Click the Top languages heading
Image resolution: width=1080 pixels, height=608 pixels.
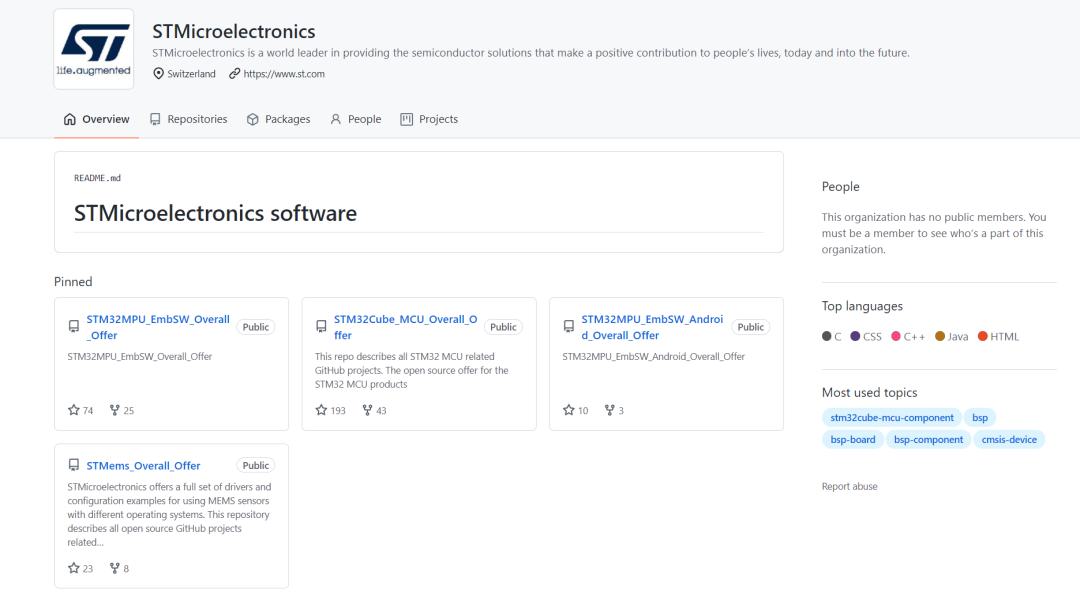click(862, 306)
